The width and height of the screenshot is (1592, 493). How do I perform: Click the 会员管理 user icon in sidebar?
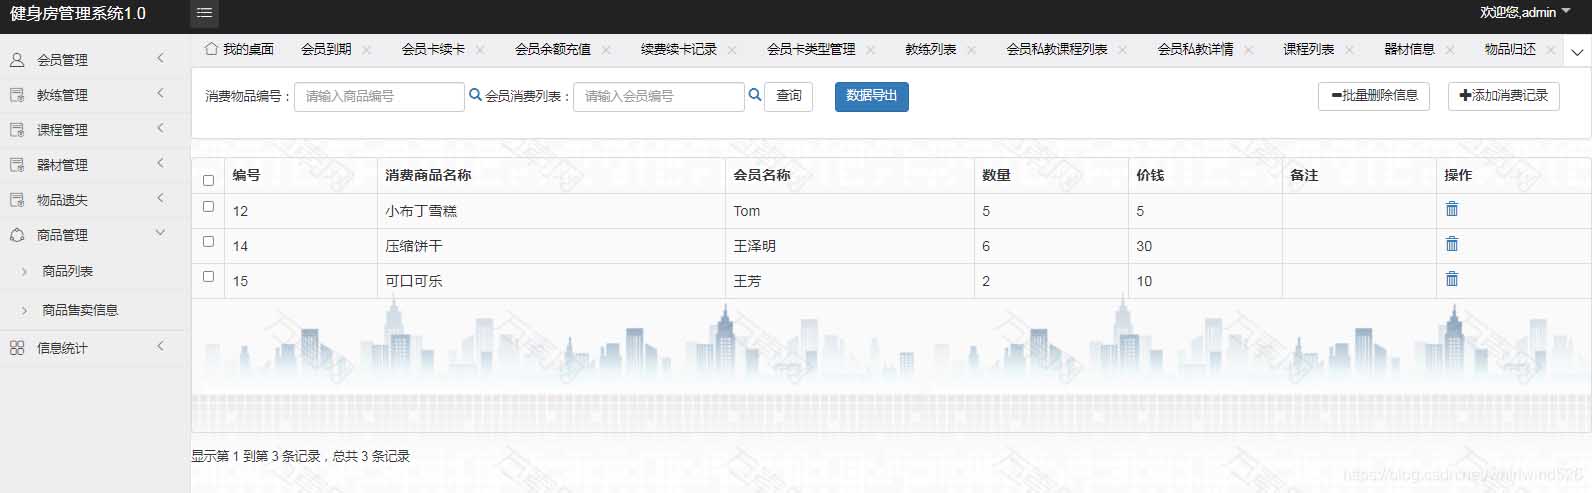coord(17,60)
